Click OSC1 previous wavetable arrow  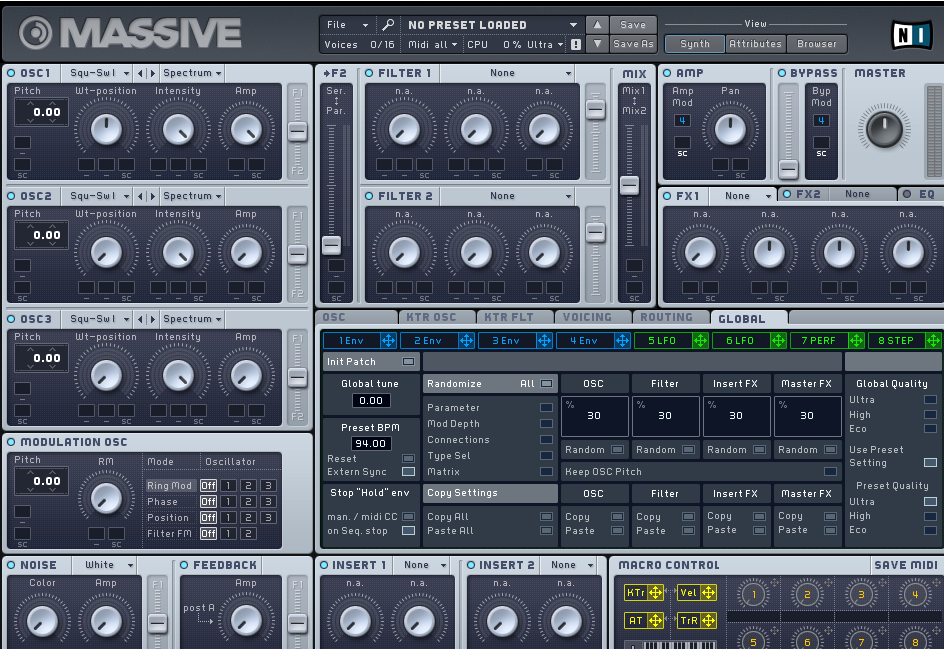140,73
